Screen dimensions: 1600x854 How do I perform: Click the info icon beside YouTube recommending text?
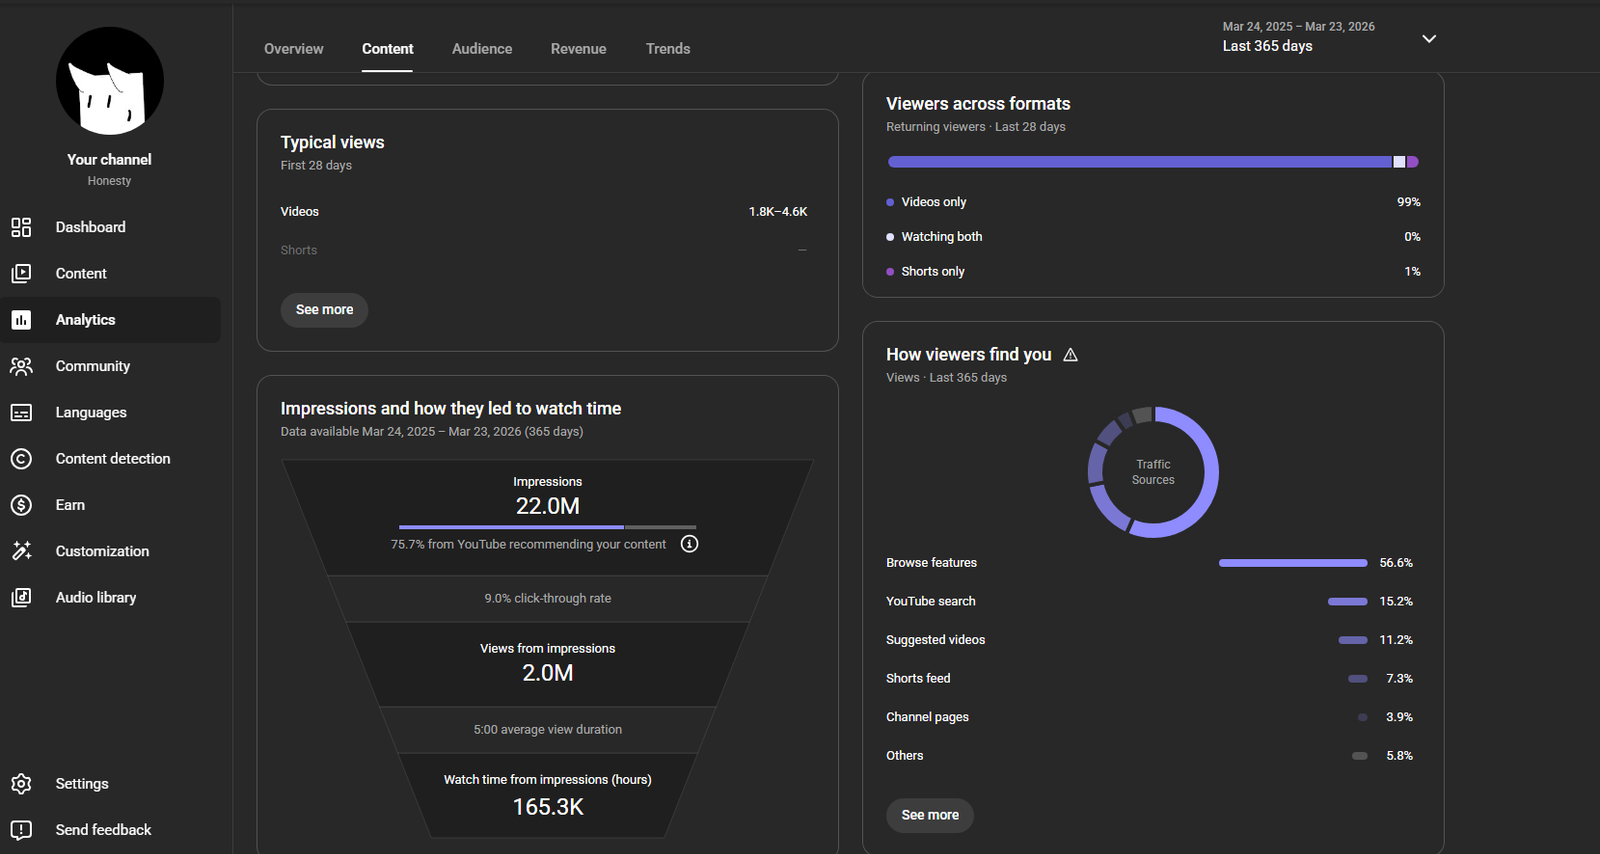click(x=689, y=544)
